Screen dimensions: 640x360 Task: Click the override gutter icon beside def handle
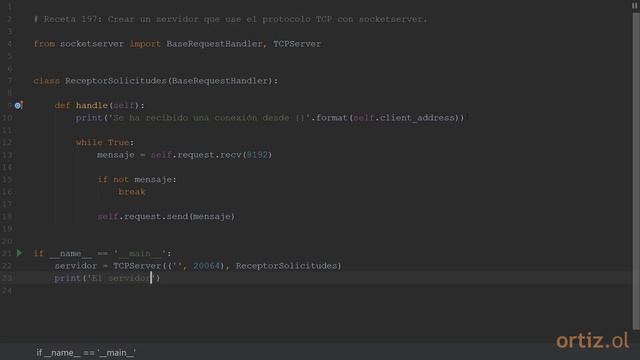[18, 105]
